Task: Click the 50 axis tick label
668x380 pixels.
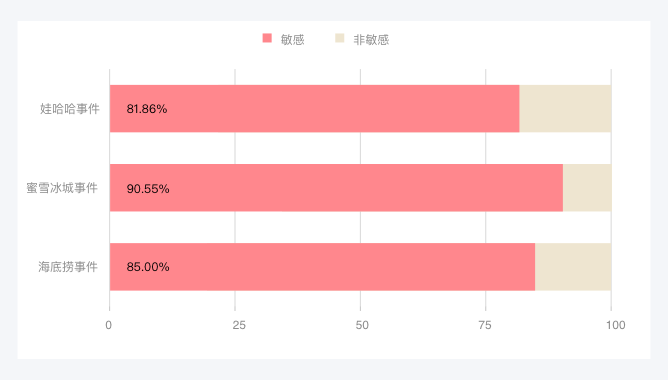Action: coord(362,325)
